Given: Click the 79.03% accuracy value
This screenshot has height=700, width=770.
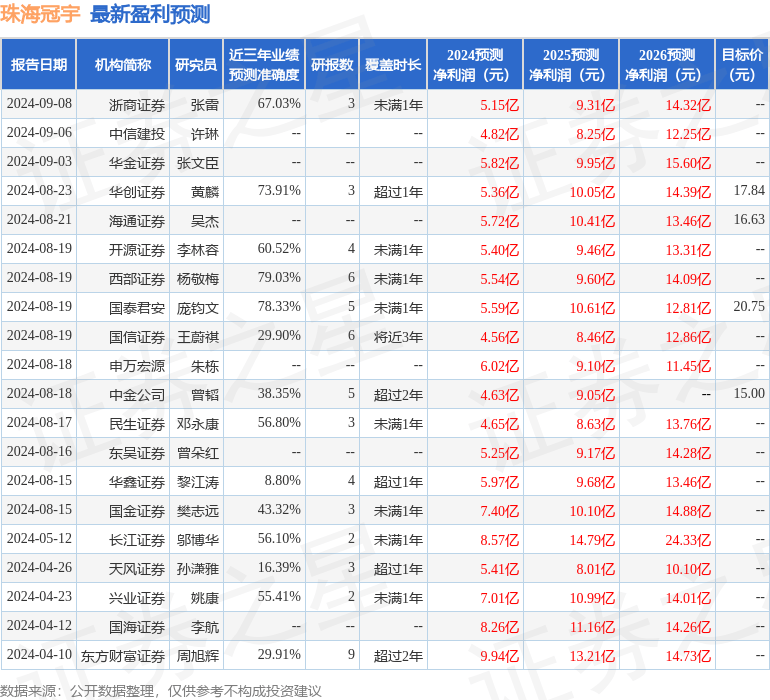Looking at the screenshot, I should [279, 278].
